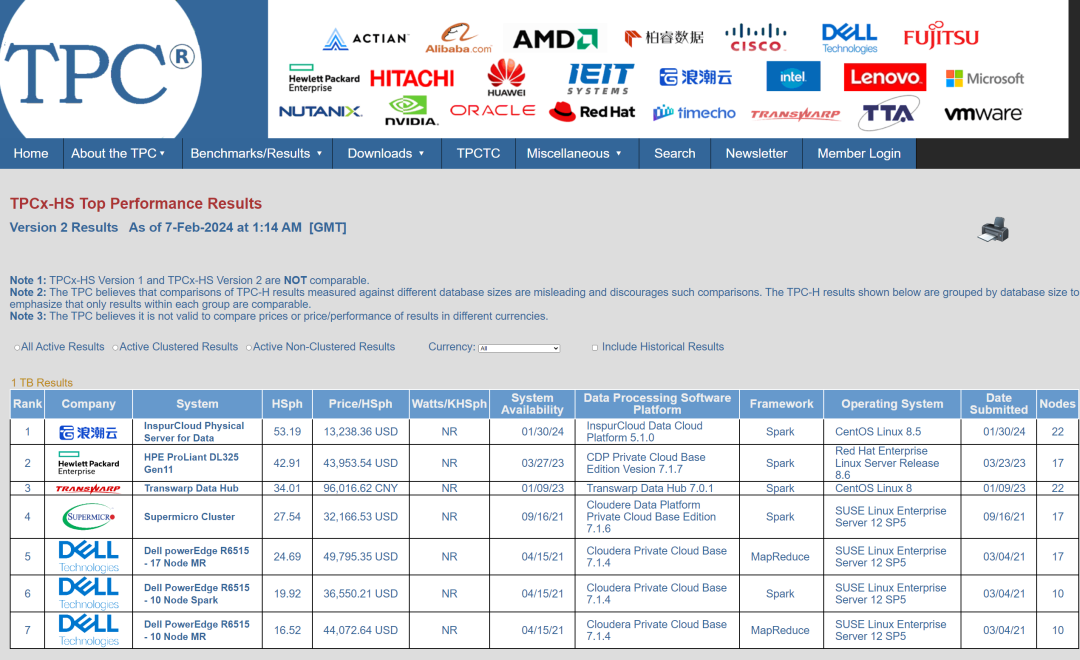Open the Alibaba.com logo

459,39
